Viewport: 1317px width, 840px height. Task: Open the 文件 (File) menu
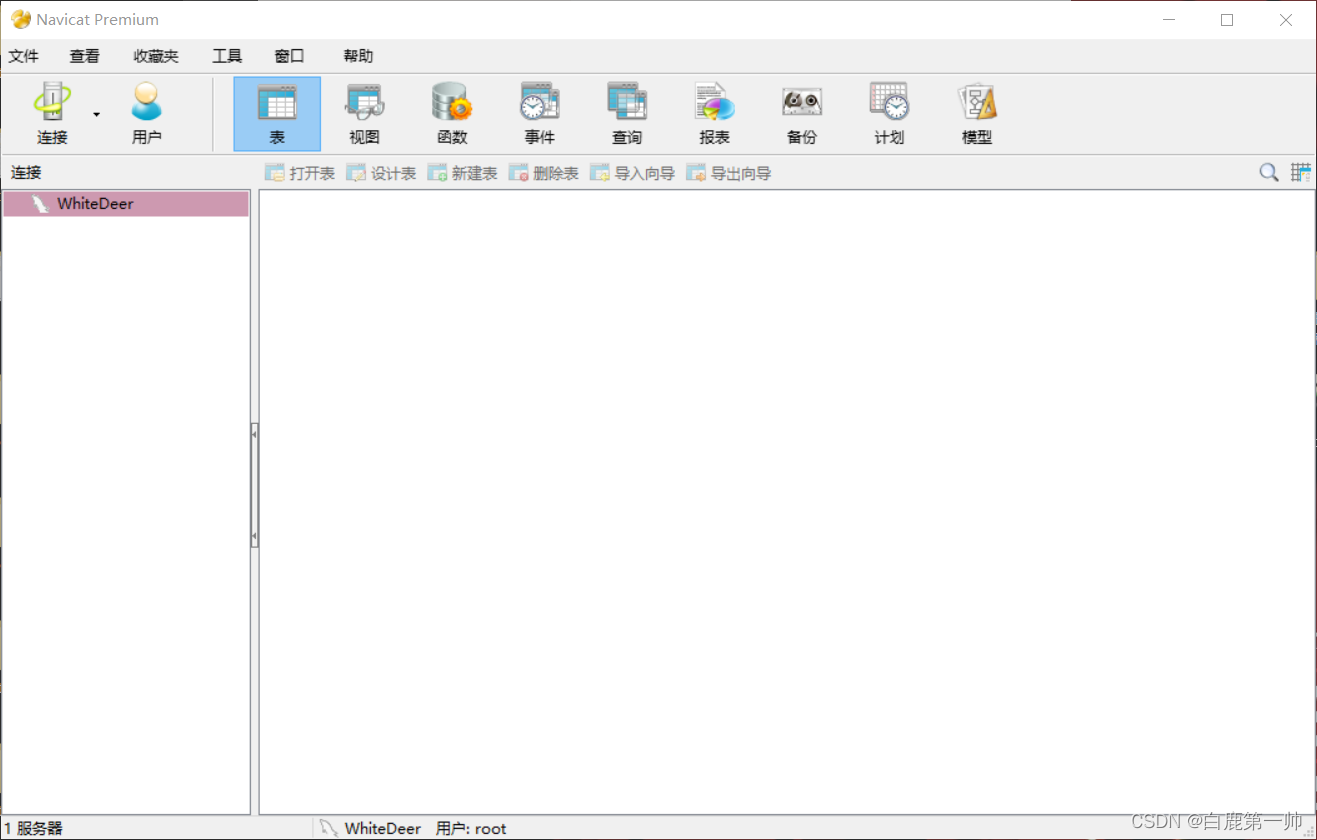click(x=24, y=56)
